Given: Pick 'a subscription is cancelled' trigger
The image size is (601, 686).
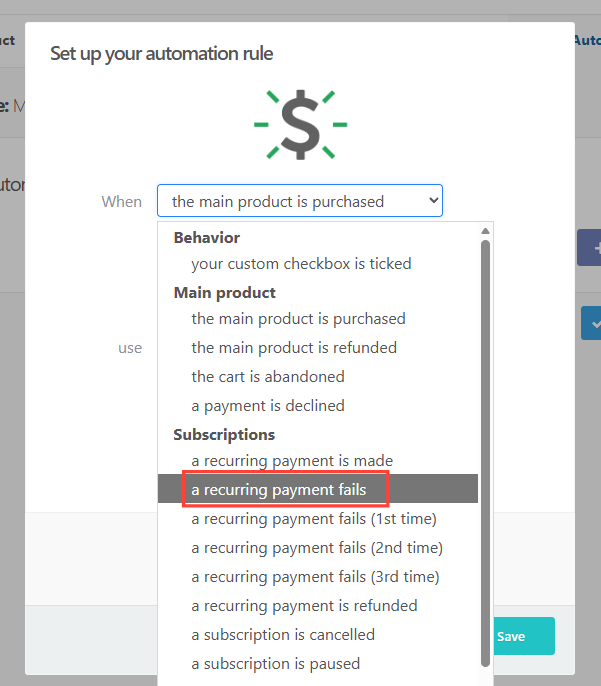Looking at the screenshot, I should 283,635.
